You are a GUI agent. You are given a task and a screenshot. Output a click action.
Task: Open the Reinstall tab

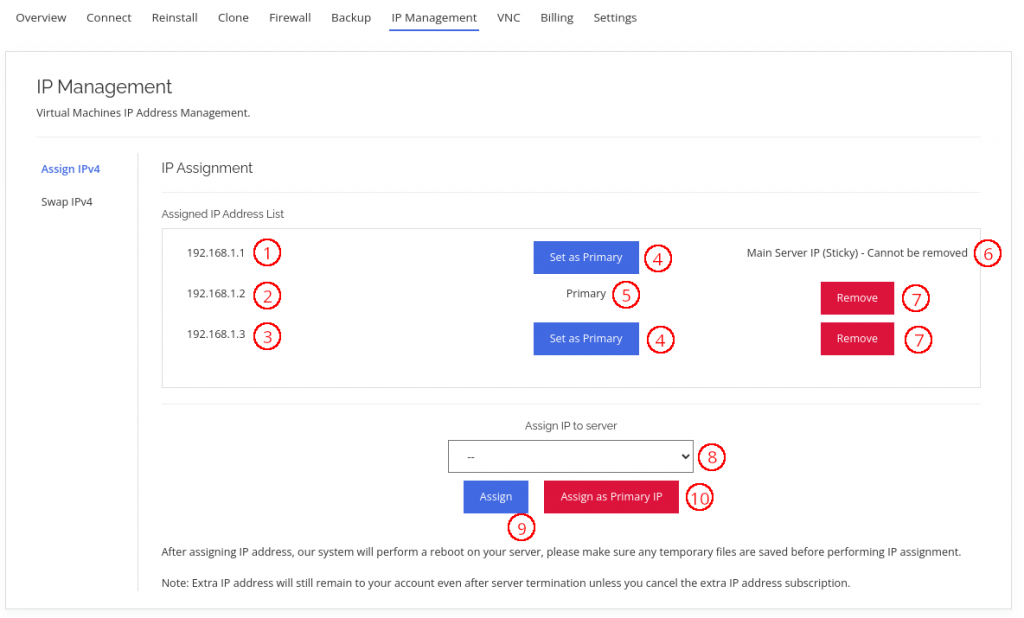point(174,17)
